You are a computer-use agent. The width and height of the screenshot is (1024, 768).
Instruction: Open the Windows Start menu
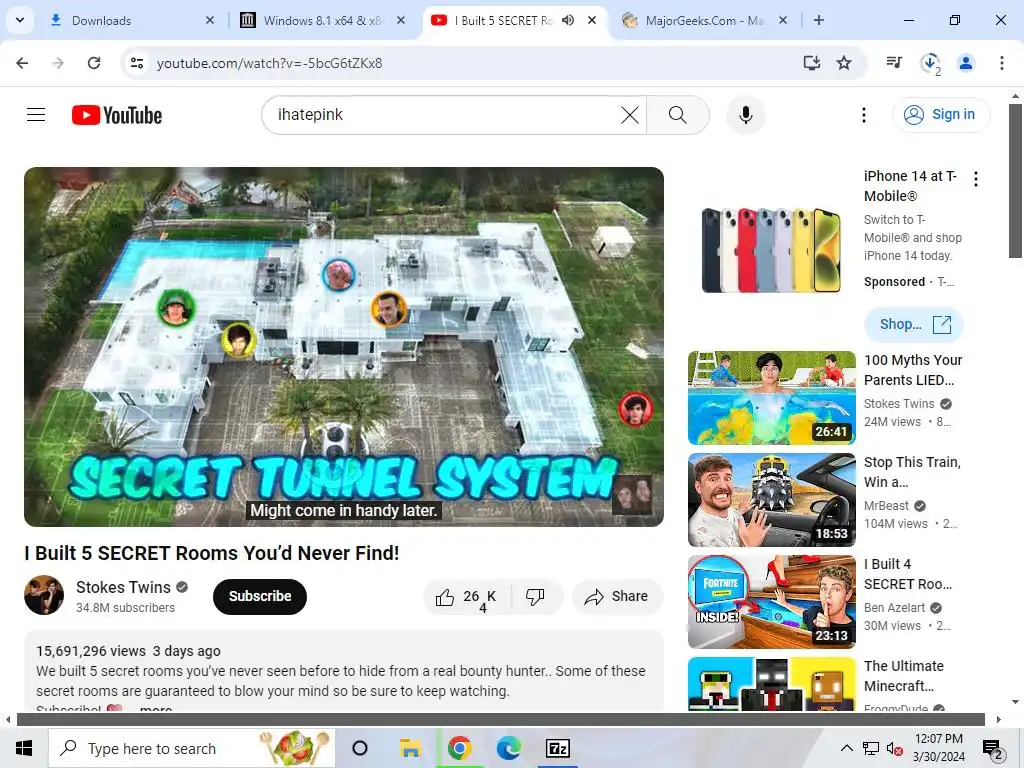click(x=24, y=748)
